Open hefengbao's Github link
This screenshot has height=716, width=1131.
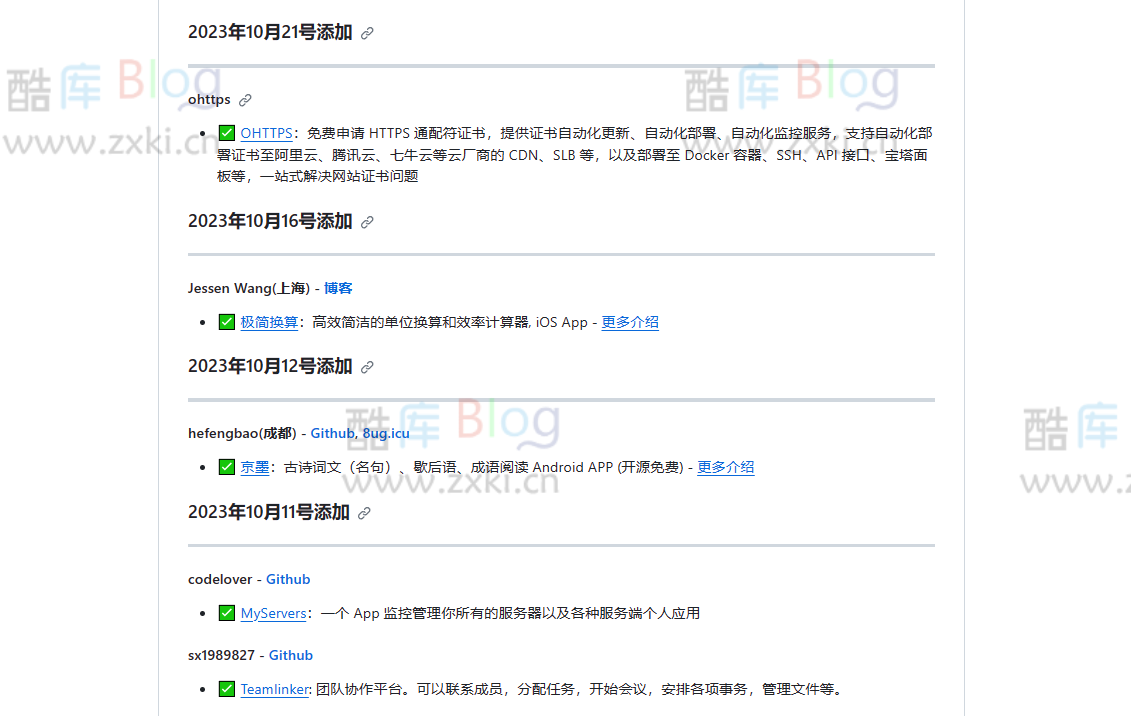(330, 433)
